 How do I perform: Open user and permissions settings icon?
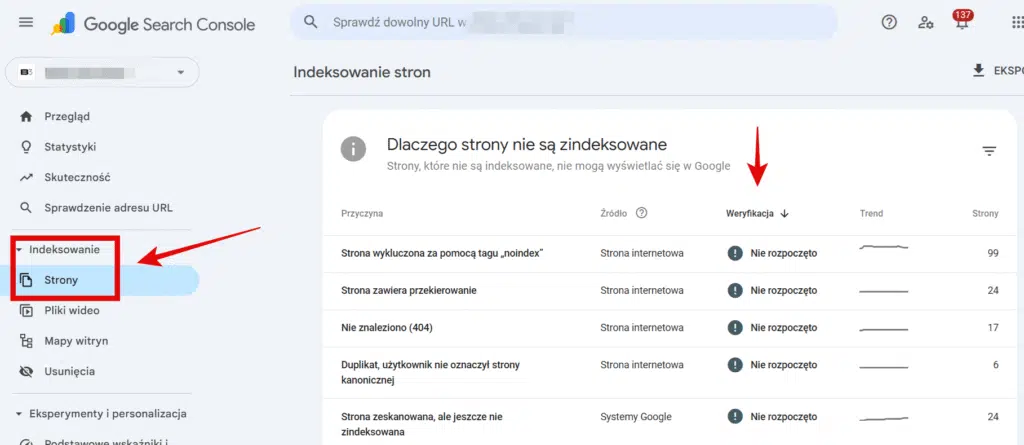click(x=925, y=22)
